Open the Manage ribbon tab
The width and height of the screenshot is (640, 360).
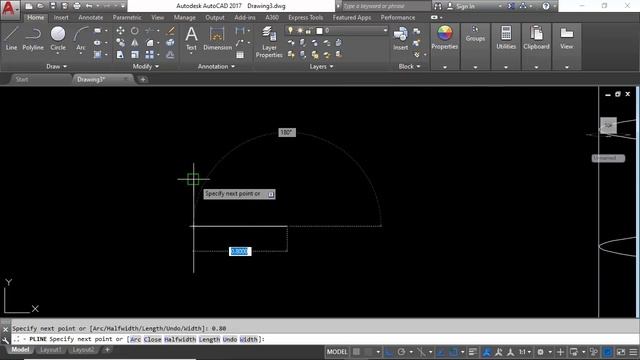(x=184, y=18)
